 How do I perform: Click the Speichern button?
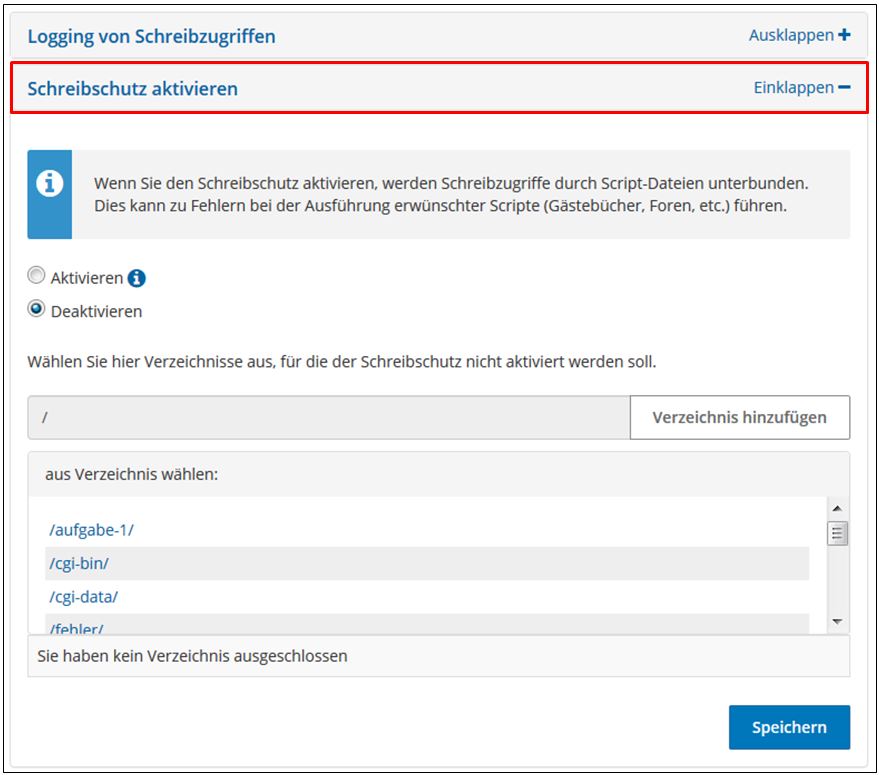click(x=790, y=727)
